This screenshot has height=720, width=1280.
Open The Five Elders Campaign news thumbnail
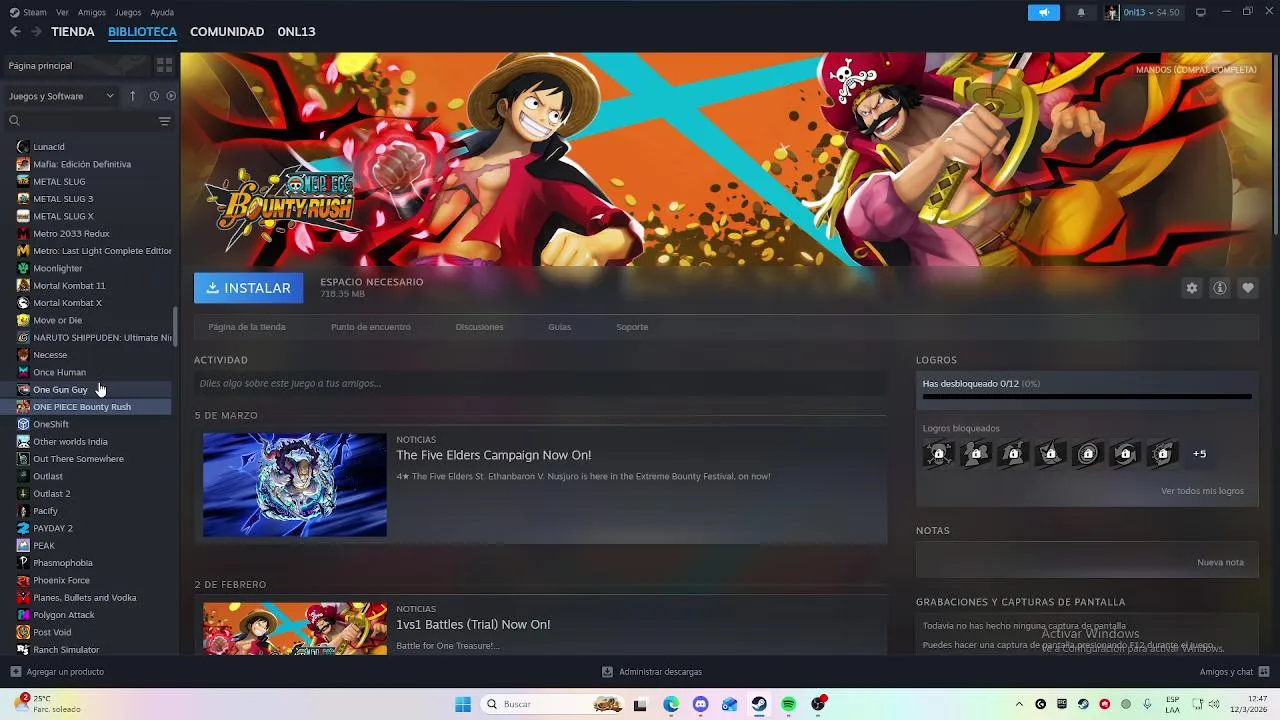coord(295,485)
